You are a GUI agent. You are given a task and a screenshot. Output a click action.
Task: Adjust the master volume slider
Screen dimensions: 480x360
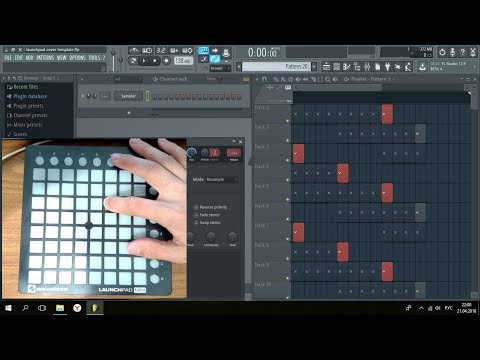tap(113, 60)
